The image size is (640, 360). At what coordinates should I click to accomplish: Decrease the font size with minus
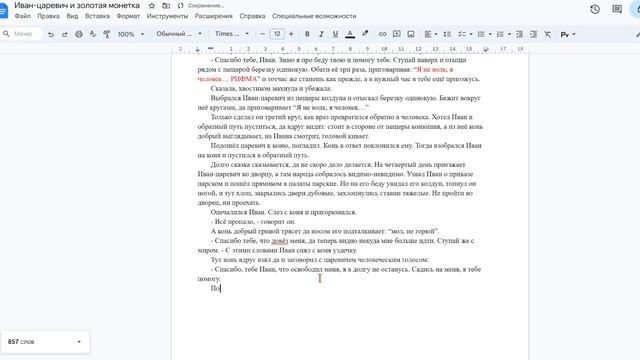(x=262, y=34)
